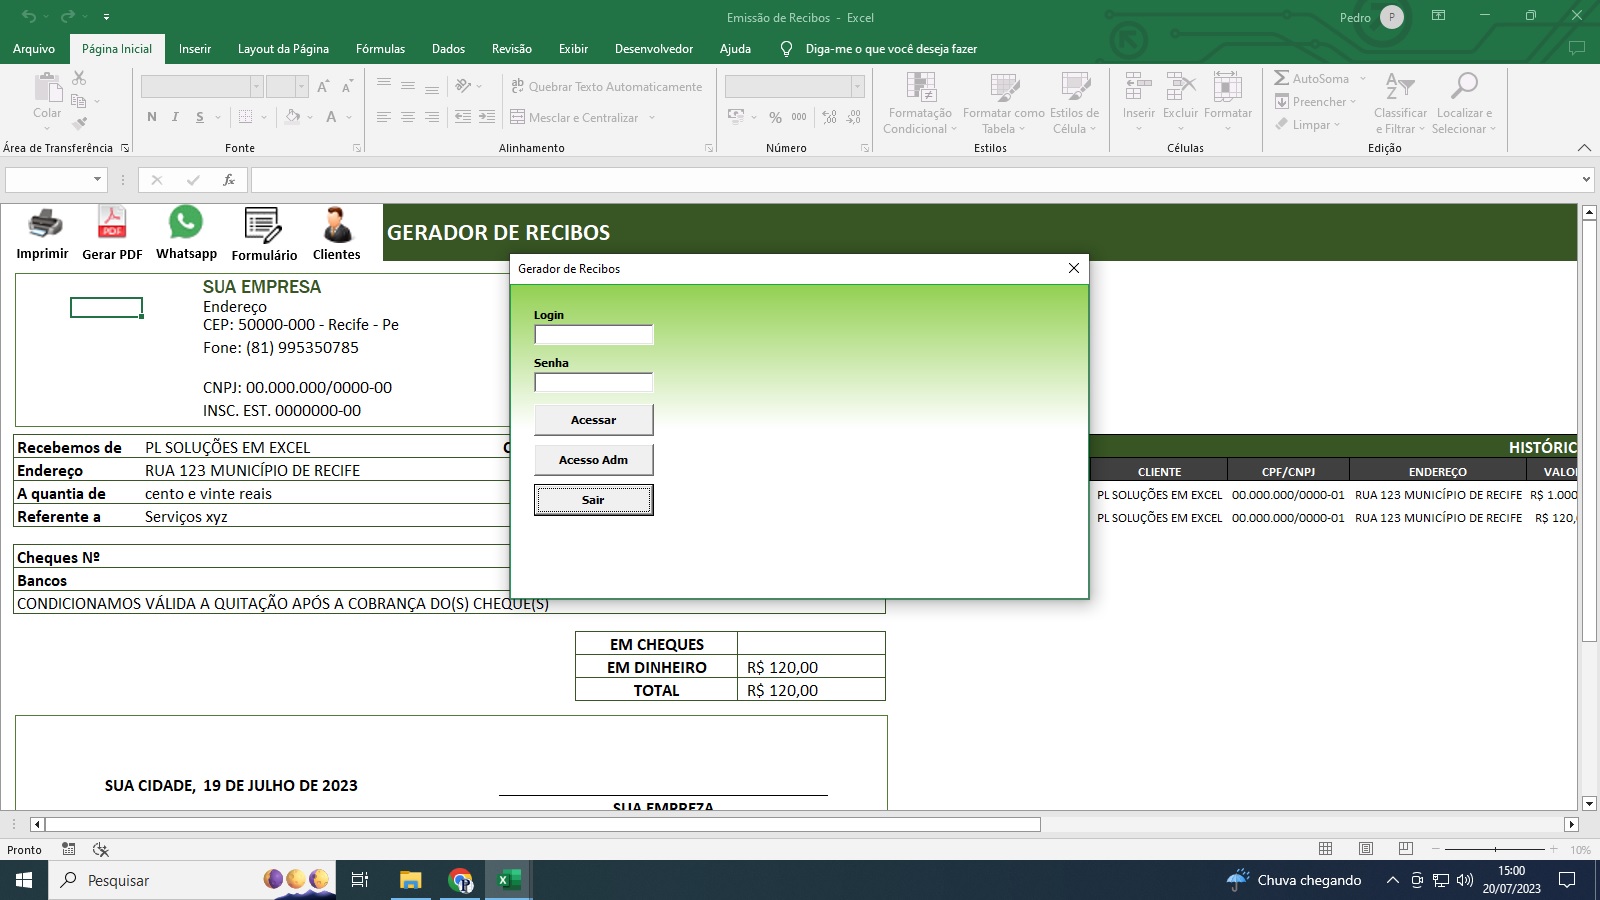Click the Acesso Adm button
Screen dimensions: 1600x900
pos(593,460)
